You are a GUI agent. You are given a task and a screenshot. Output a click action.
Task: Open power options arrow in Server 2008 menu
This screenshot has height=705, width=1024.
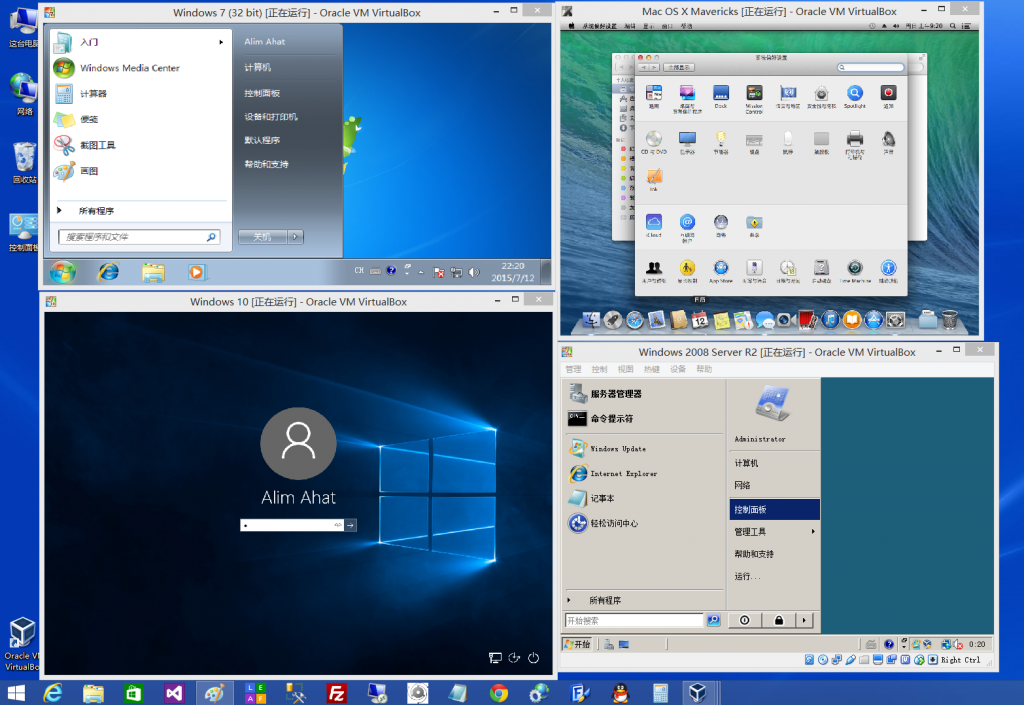804,620
